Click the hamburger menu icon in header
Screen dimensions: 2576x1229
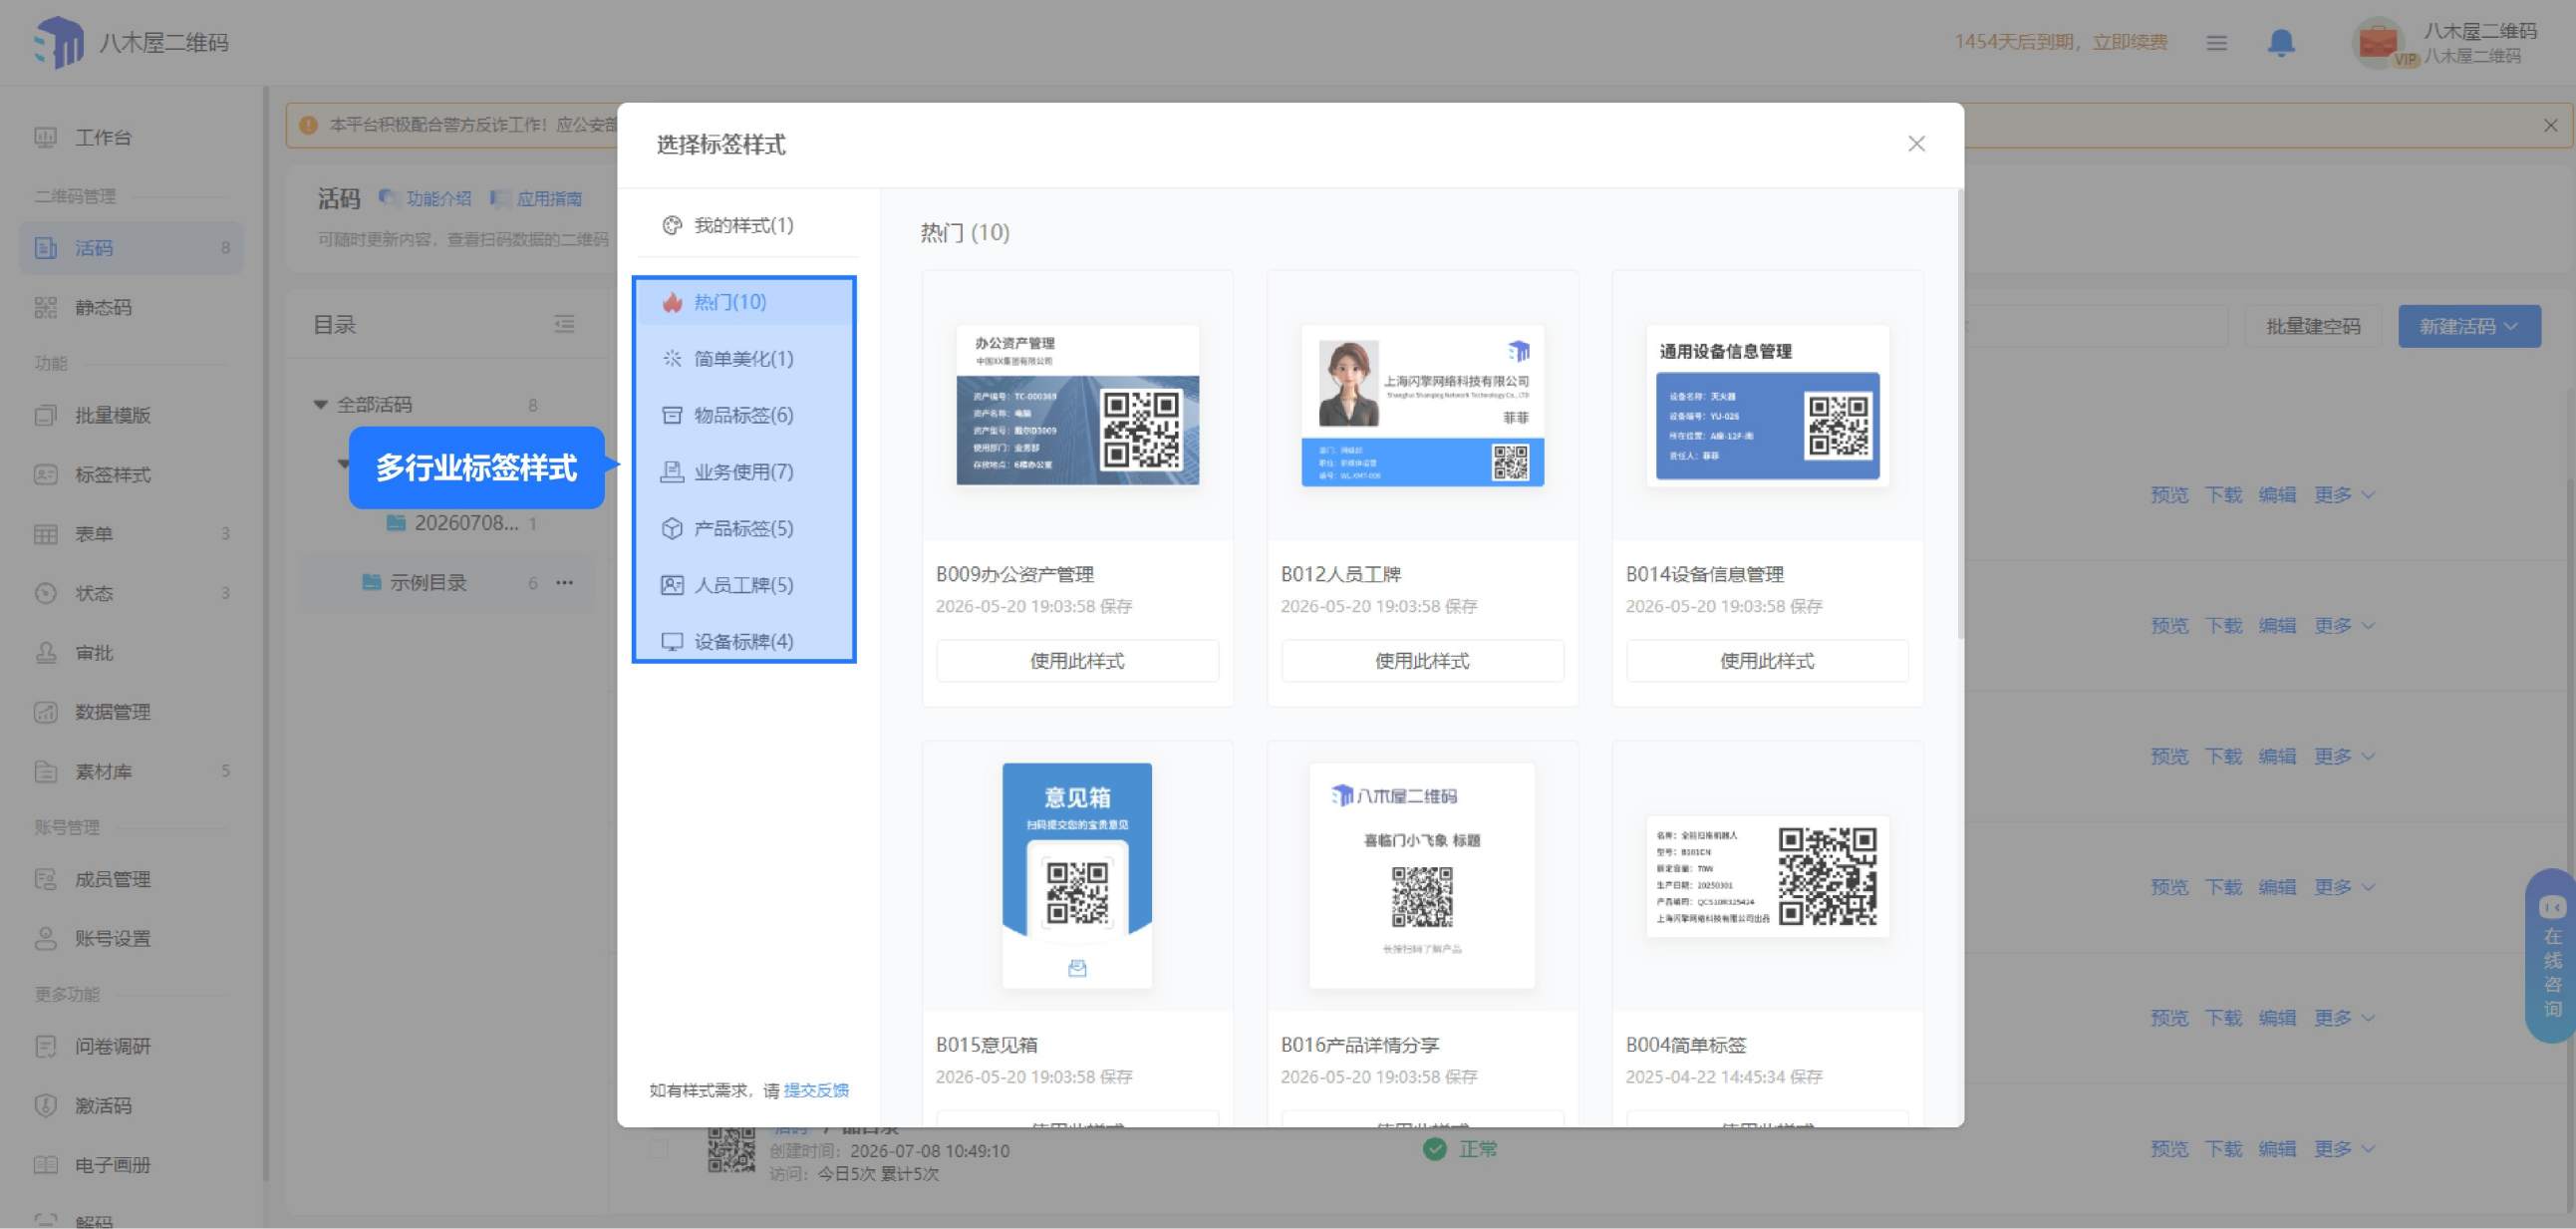2216,43
